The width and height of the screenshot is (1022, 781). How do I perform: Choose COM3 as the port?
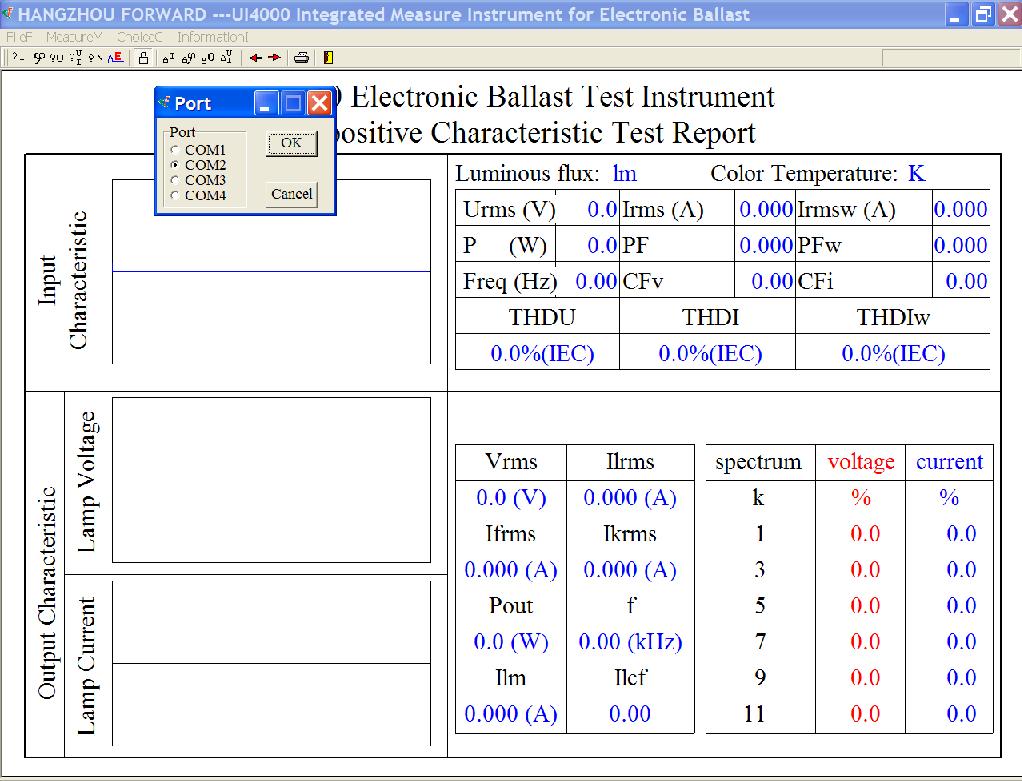coord(175,180)
